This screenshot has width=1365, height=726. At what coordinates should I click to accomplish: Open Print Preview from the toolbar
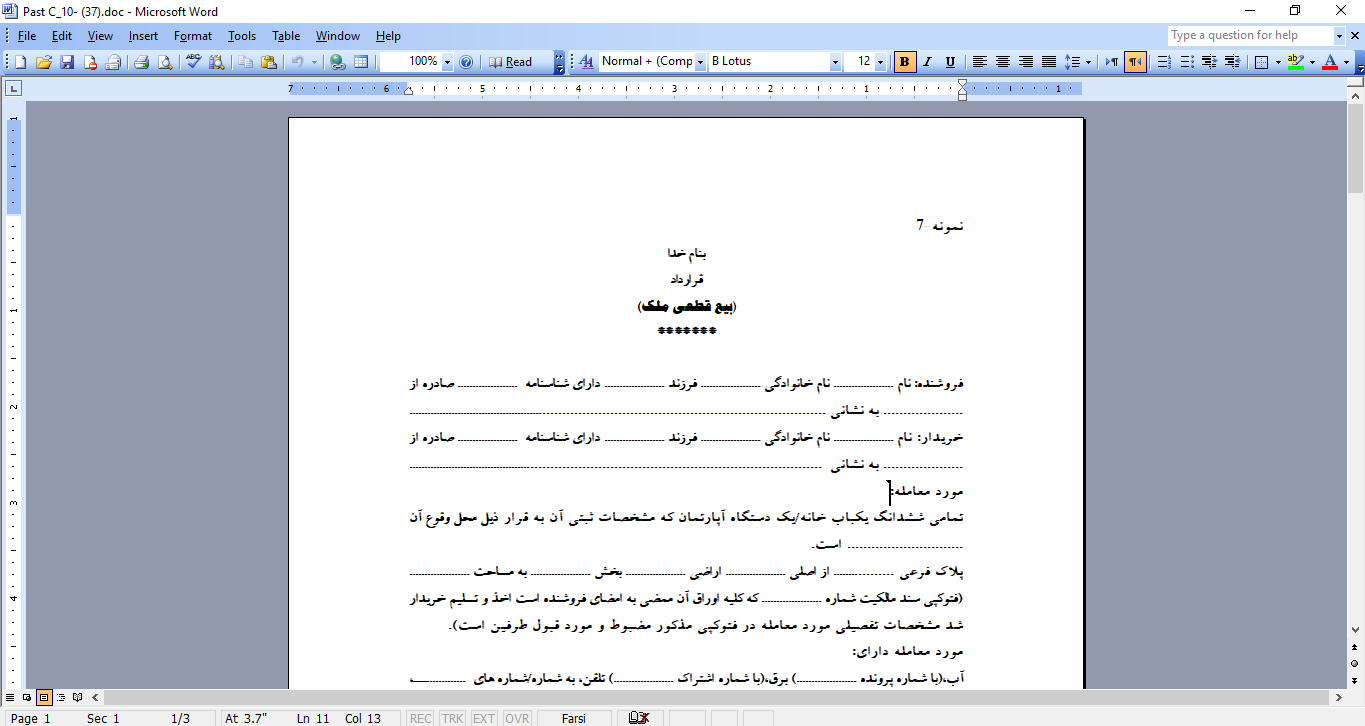coord(164,62)
